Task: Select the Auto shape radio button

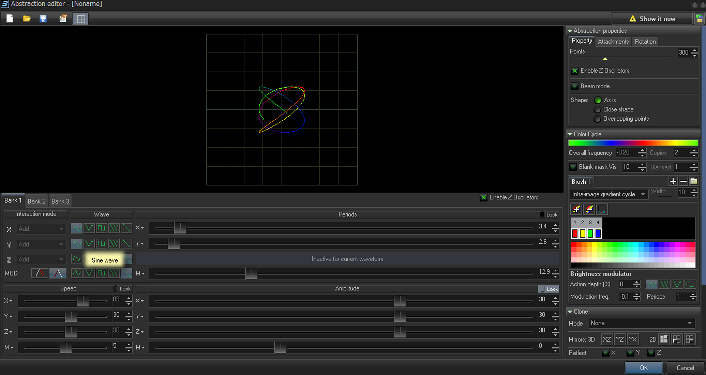Action: point(597,100)
